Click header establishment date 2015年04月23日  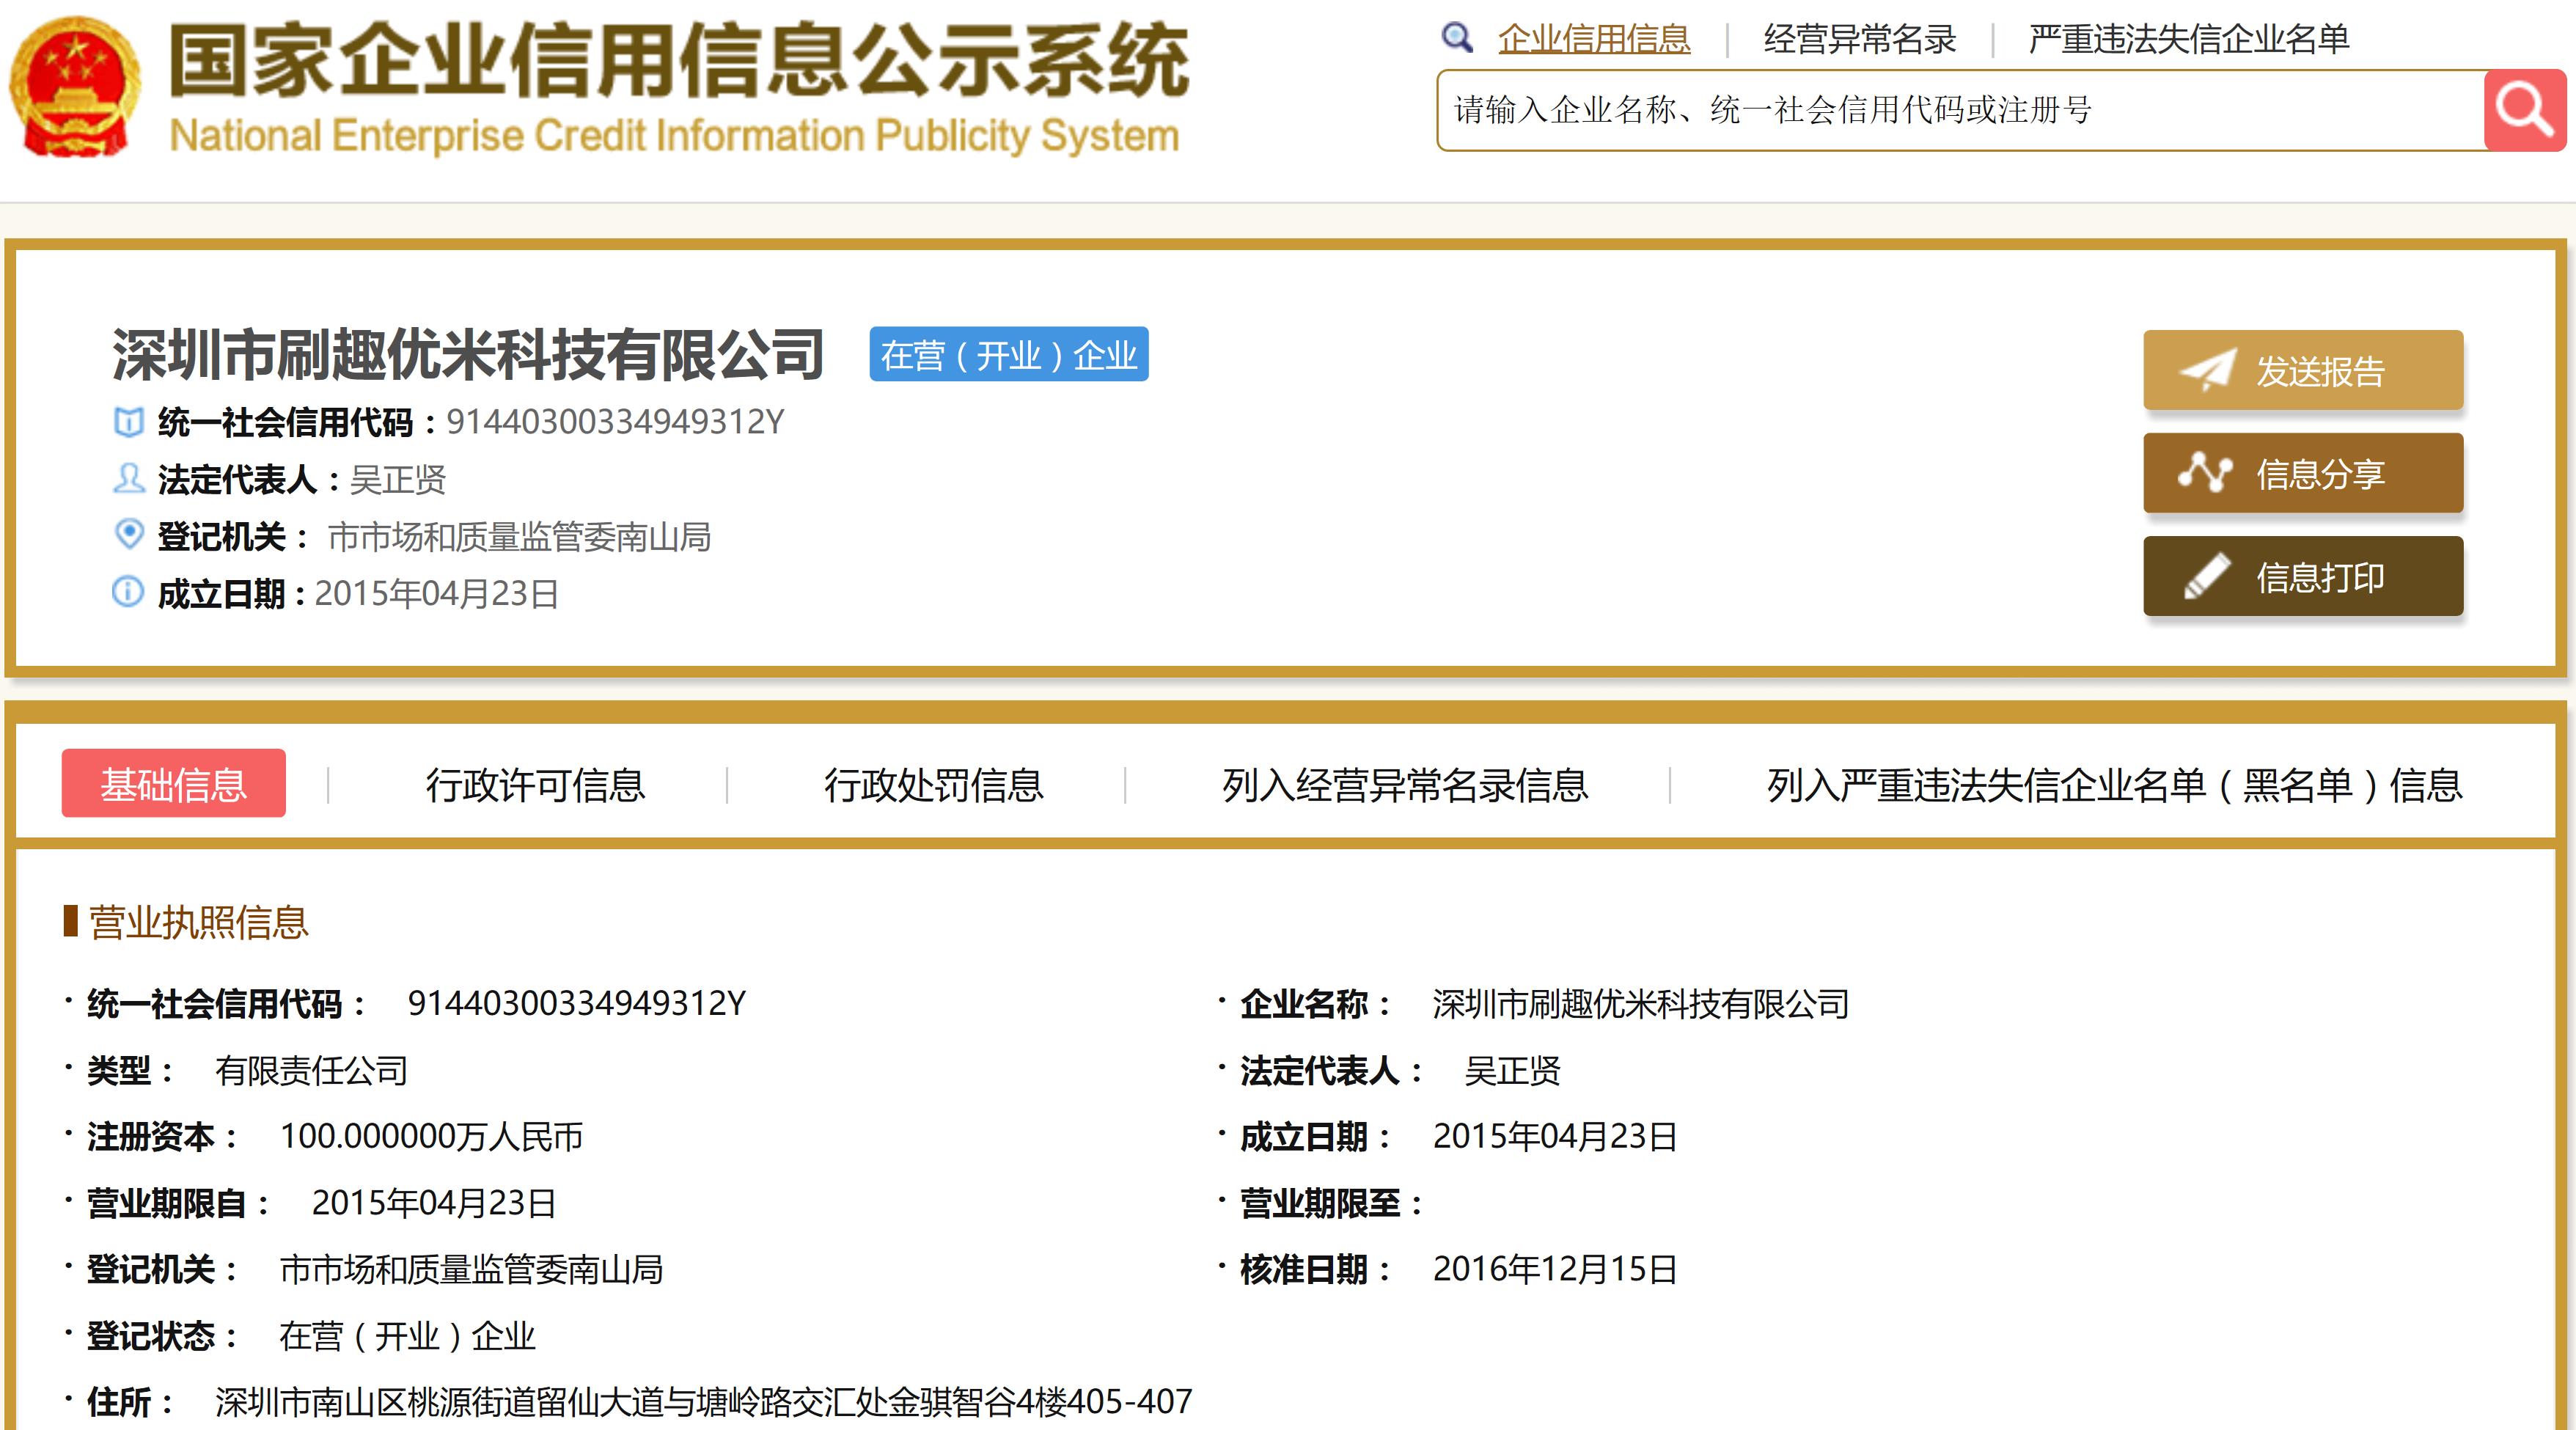pyautogui.click(x=436, y=594)
